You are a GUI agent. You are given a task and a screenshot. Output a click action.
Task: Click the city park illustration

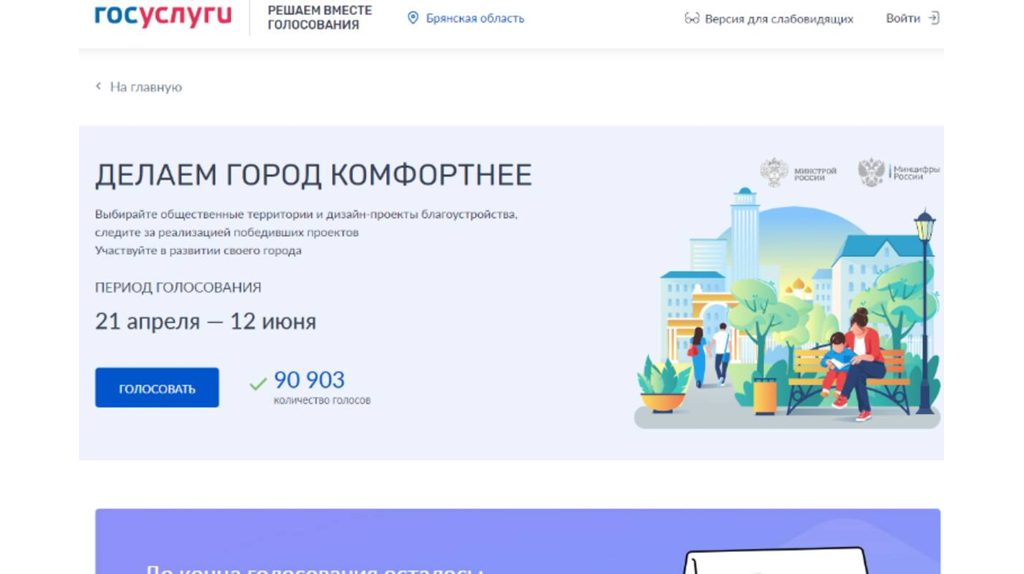pyautogui.click(x=787, y=308)
